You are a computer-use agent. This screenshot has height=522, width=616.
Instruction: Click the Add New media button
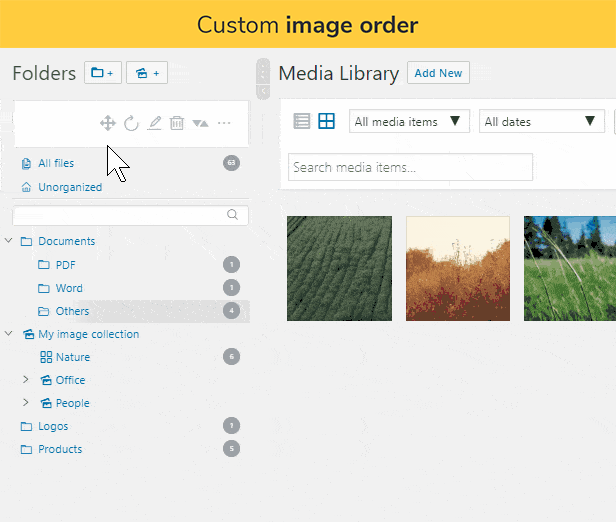pos(438,73)
